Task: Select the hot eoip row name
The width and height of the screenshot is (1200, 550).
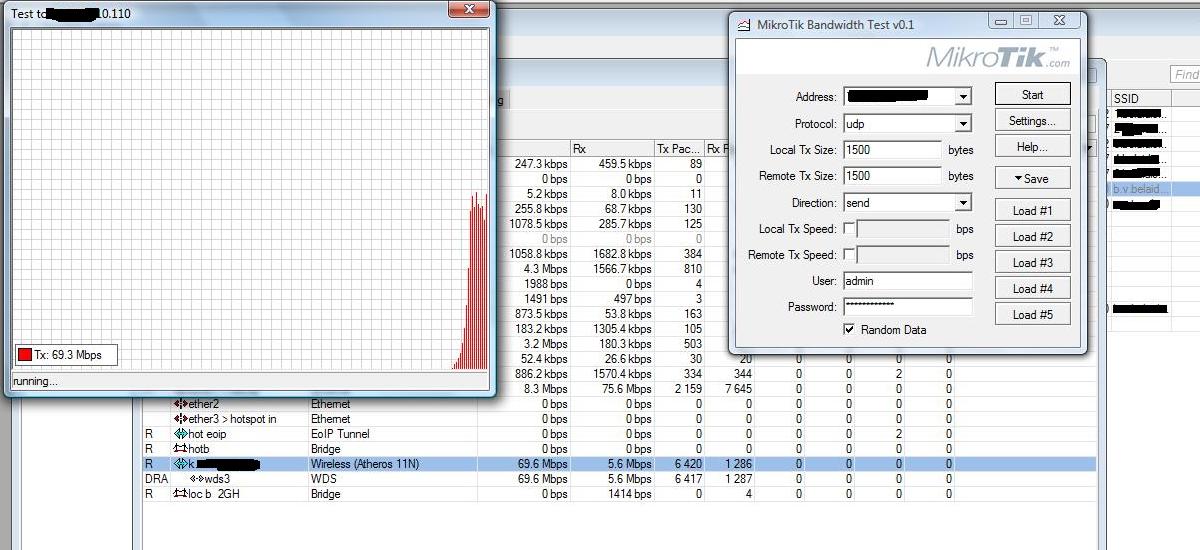Action: tap(209, 434)
